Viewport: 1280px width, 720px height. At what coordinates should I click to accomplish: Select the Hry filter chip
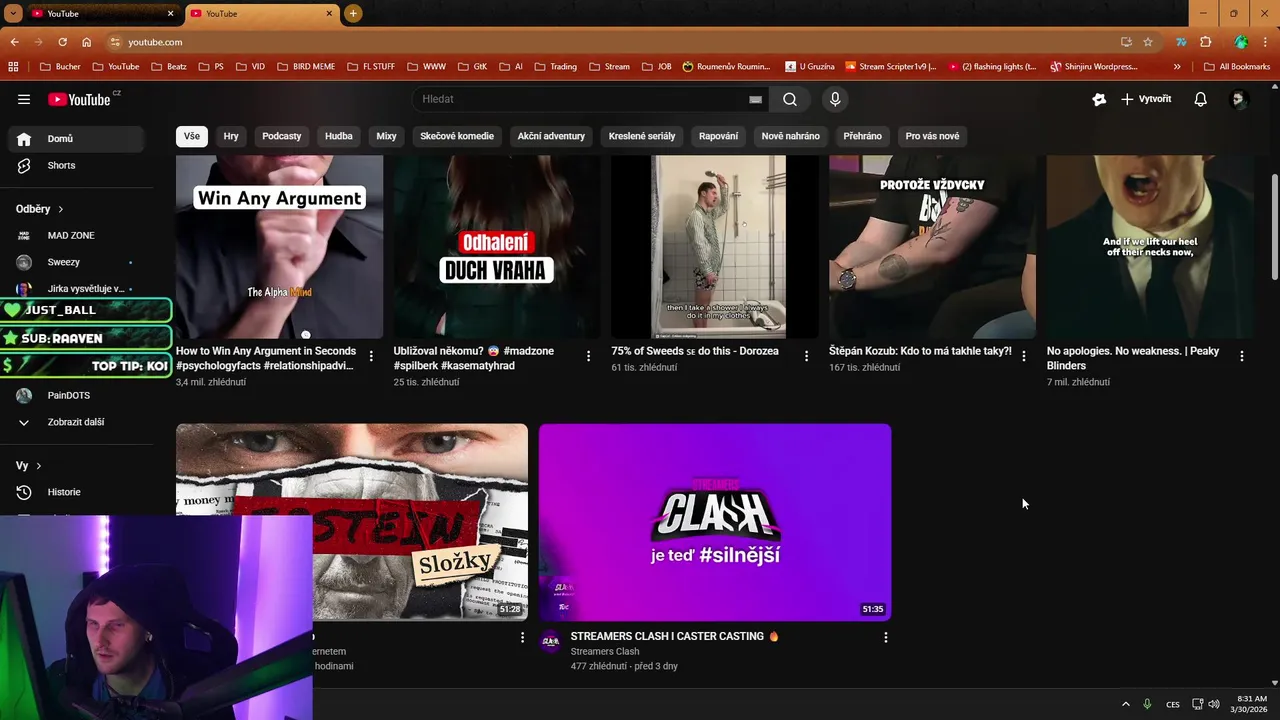(x=231, y=136)
